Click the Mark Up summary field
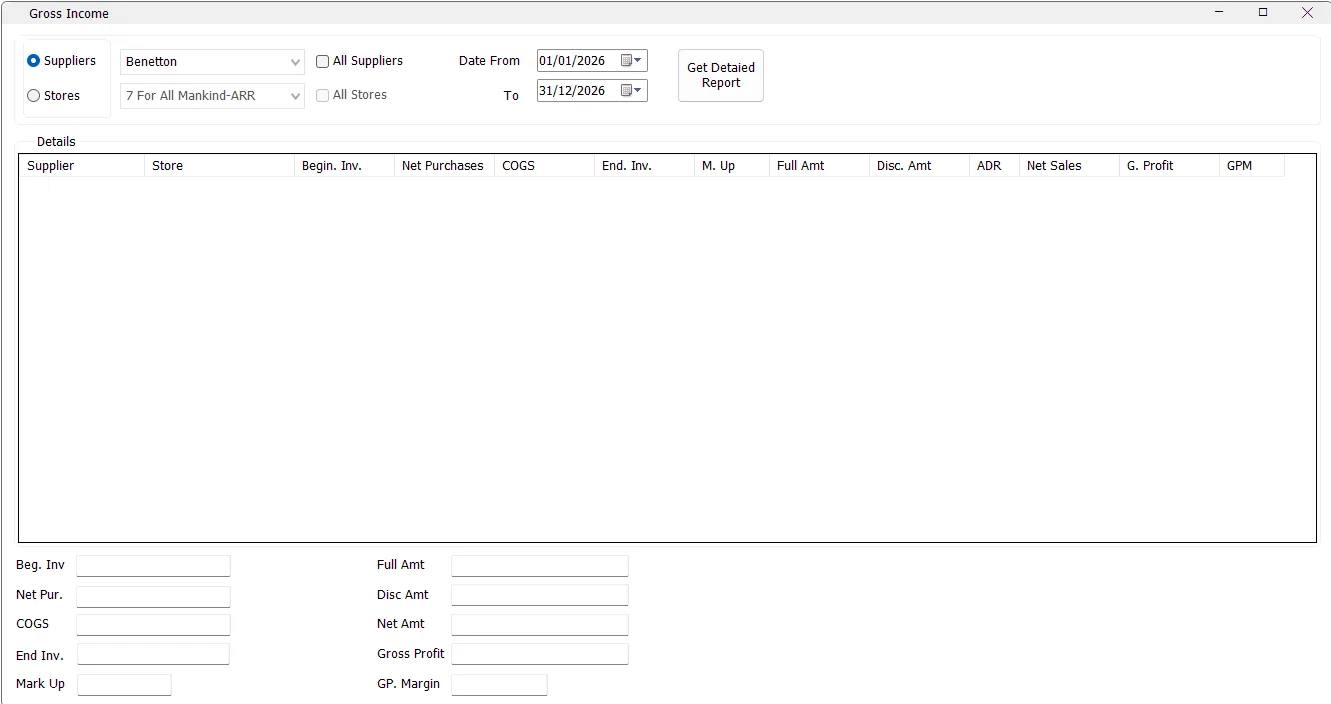 (x=125, y=685)
